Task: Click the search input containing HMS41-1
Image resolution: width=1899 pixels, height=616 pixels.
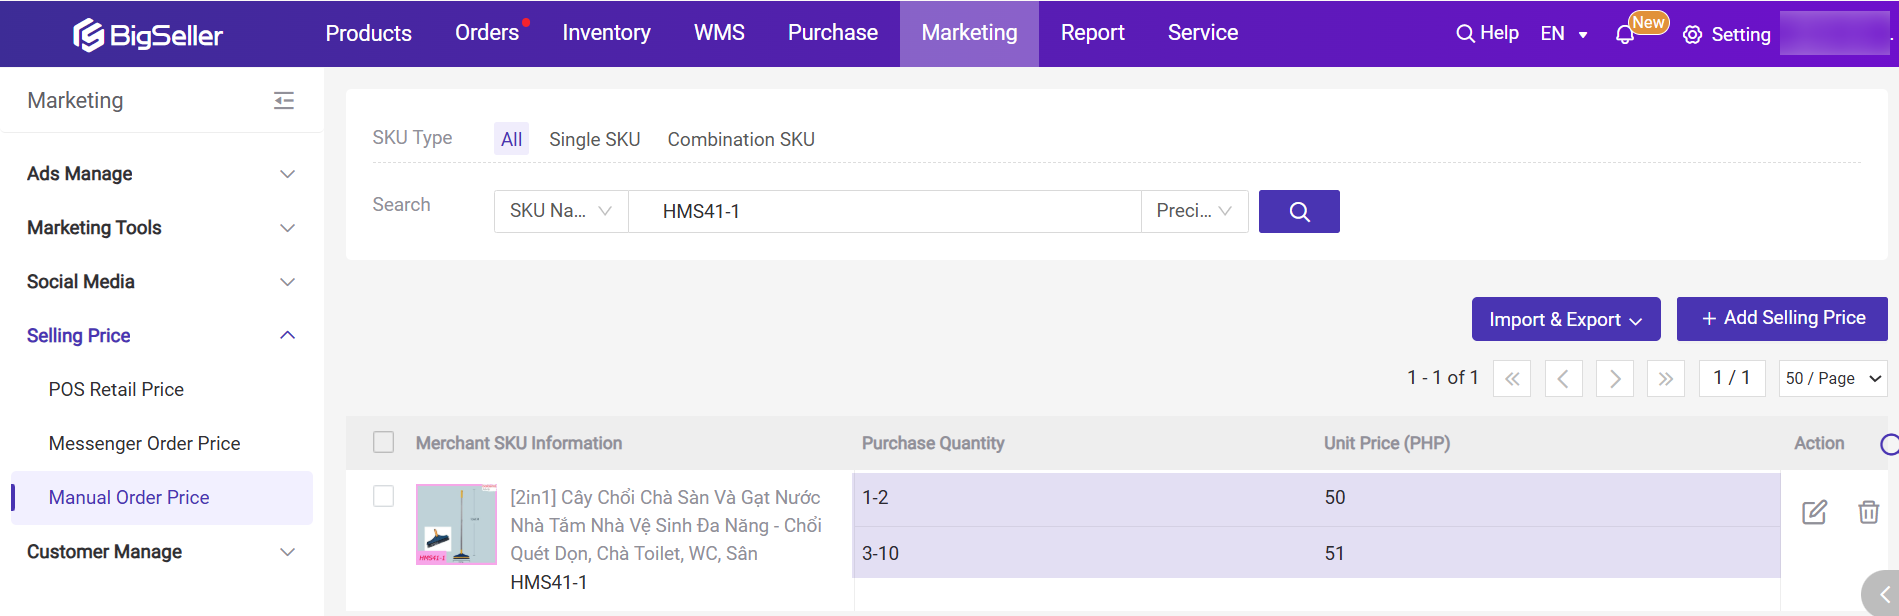Action: [x=884, y=211]
